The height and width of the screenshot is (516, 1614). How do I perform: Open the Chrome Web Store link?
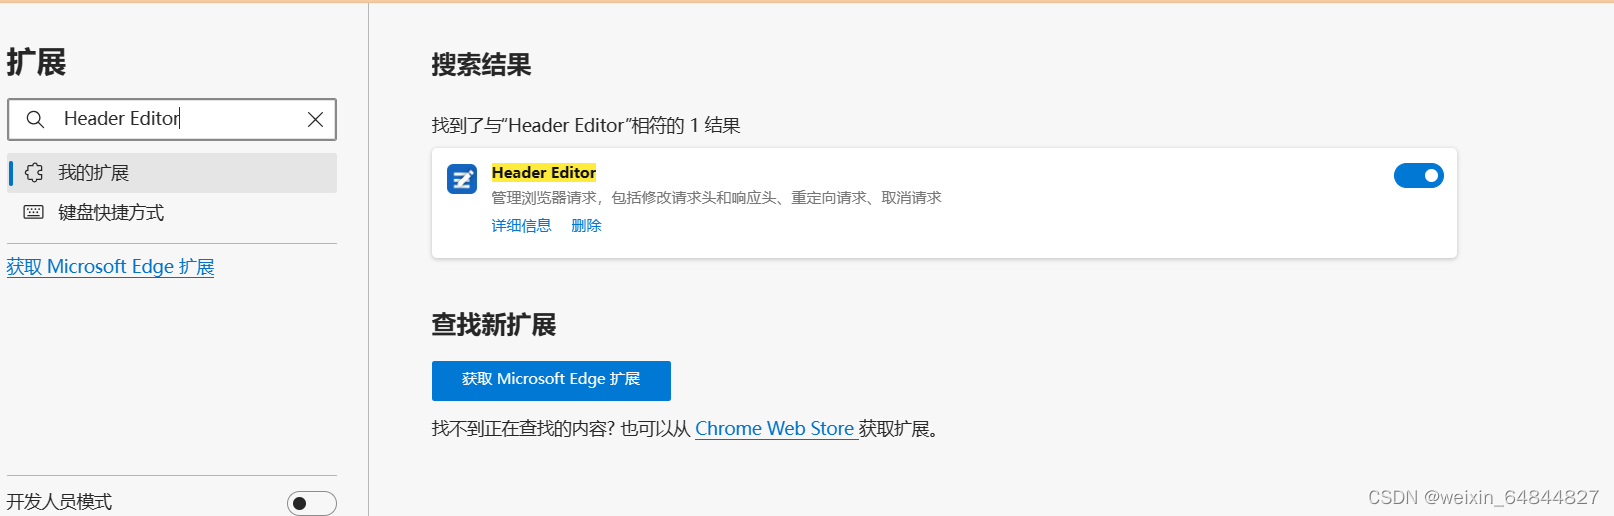coord(775,429)
